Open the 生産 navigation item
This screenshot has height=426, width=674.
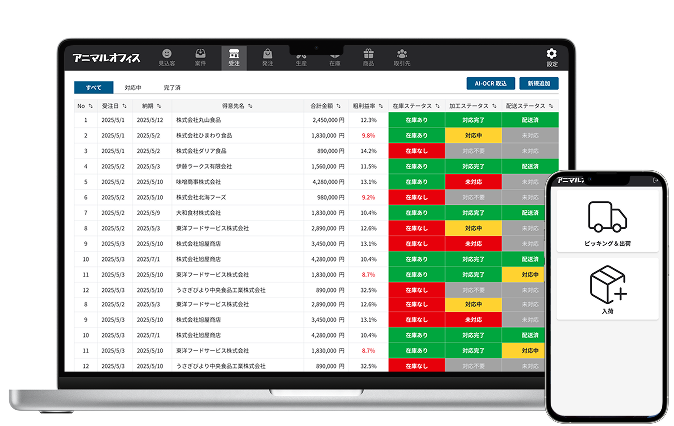[301, 61]
